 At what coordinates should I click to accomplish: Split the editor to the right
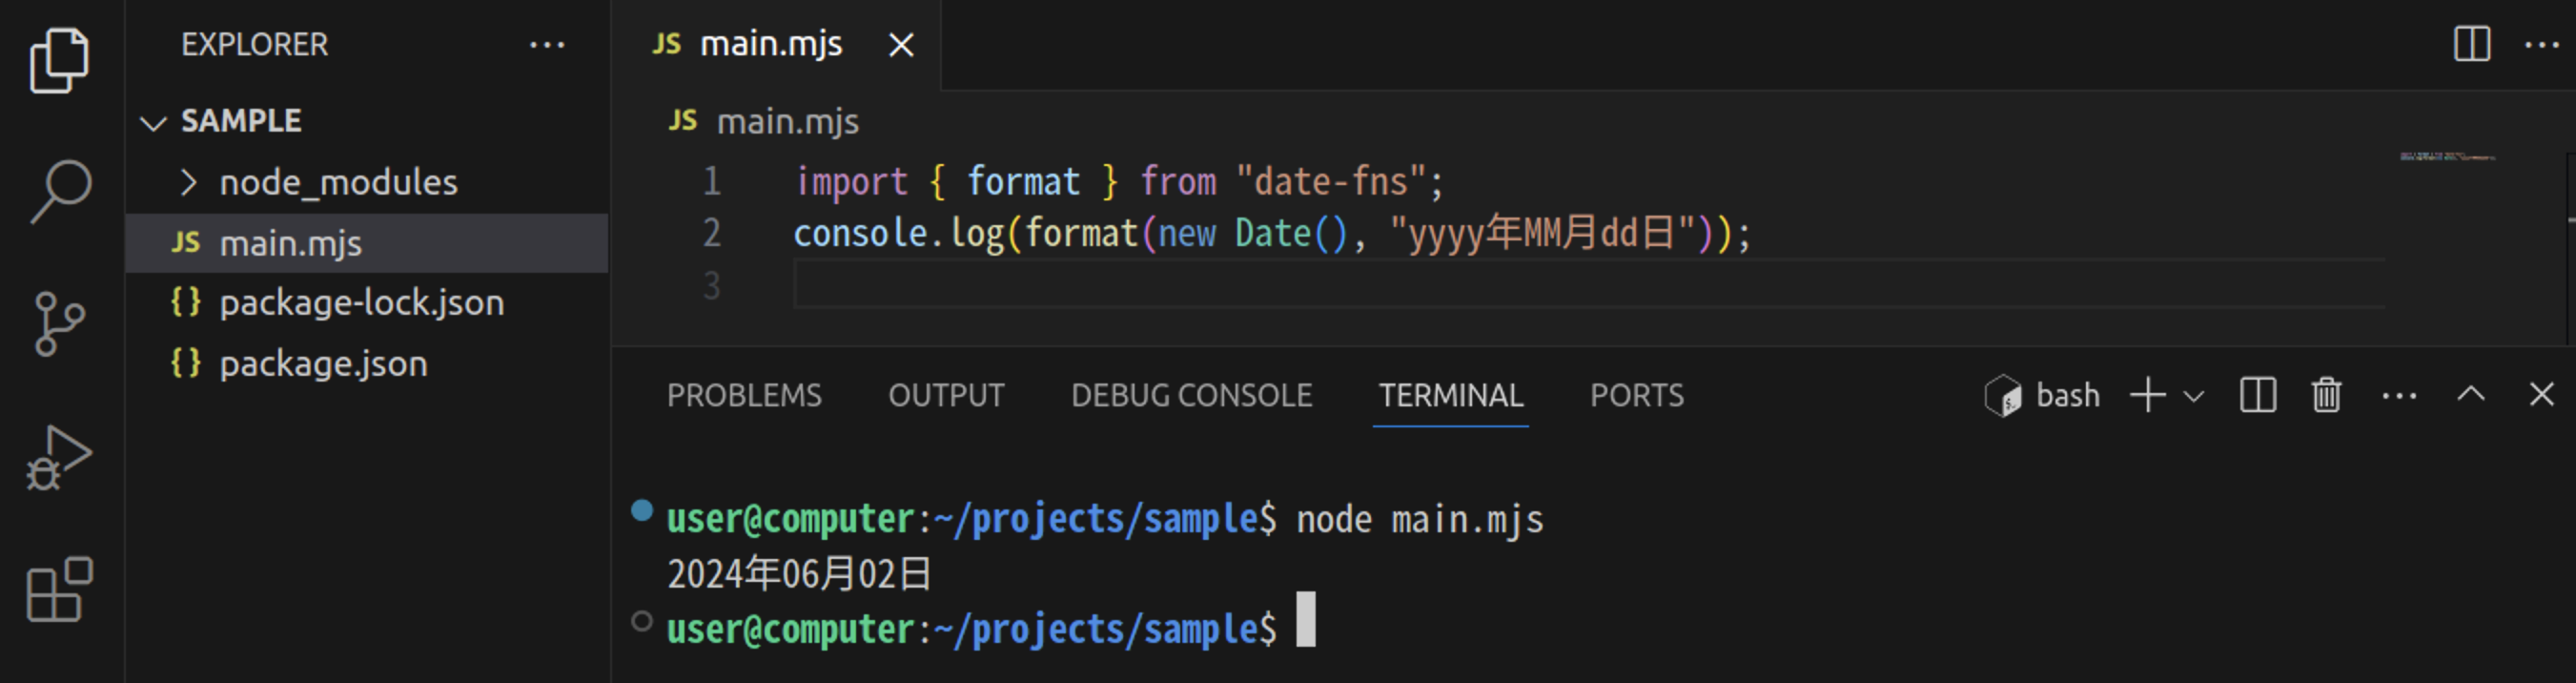tap(2471, 44)
